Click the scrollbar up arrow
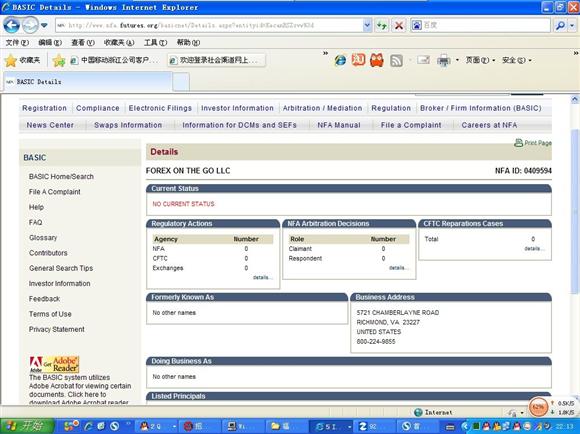 575,99
